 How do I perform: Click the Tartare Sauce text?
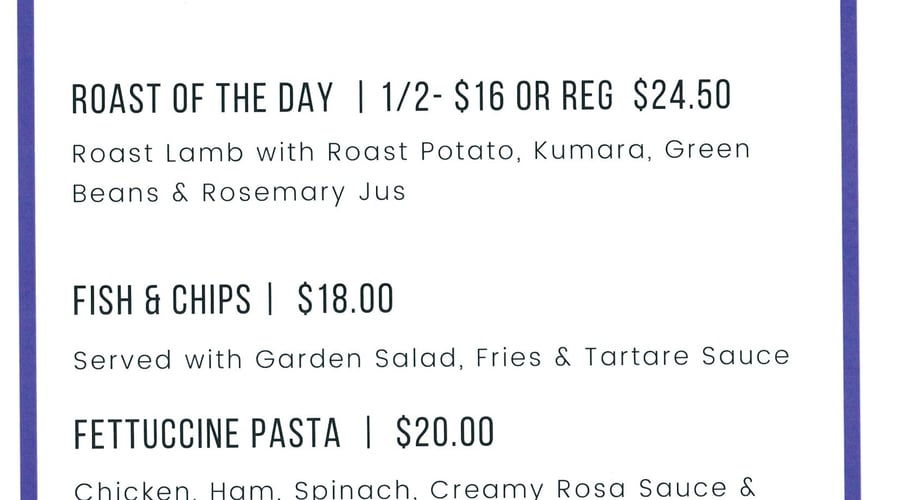pyautogui.click(x=687, y=356)
